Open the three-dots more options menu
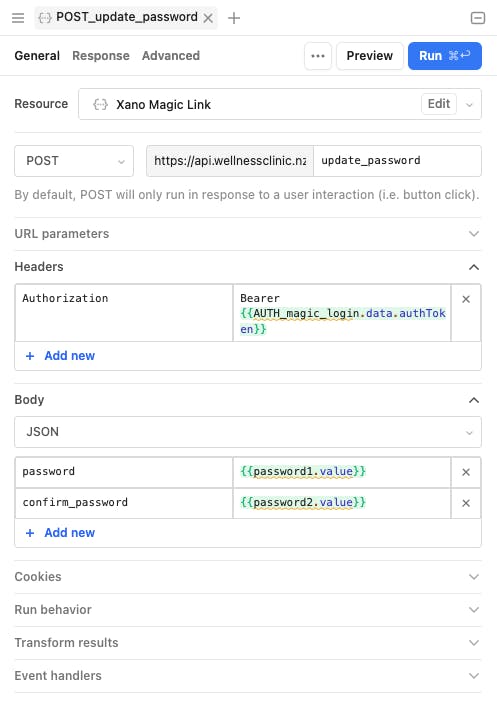This screenshot has width=497, height=707. point(318,56)
